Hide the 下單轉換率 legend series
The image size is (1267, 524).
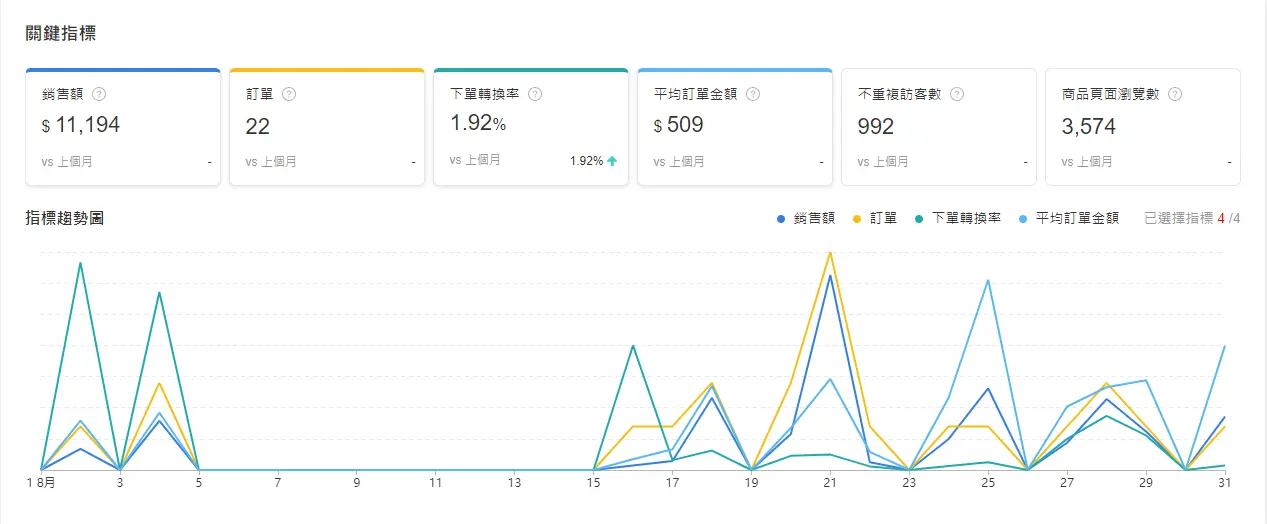click(x=958, y=218)
